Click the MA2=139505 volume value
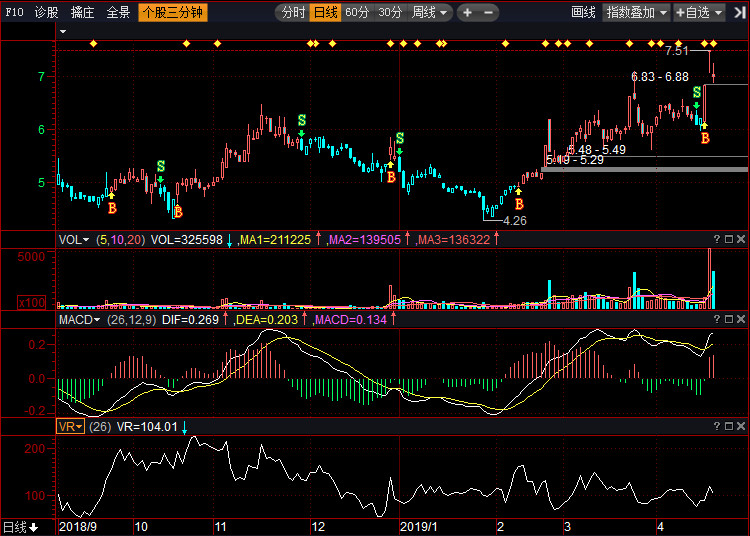 (364, 240)
